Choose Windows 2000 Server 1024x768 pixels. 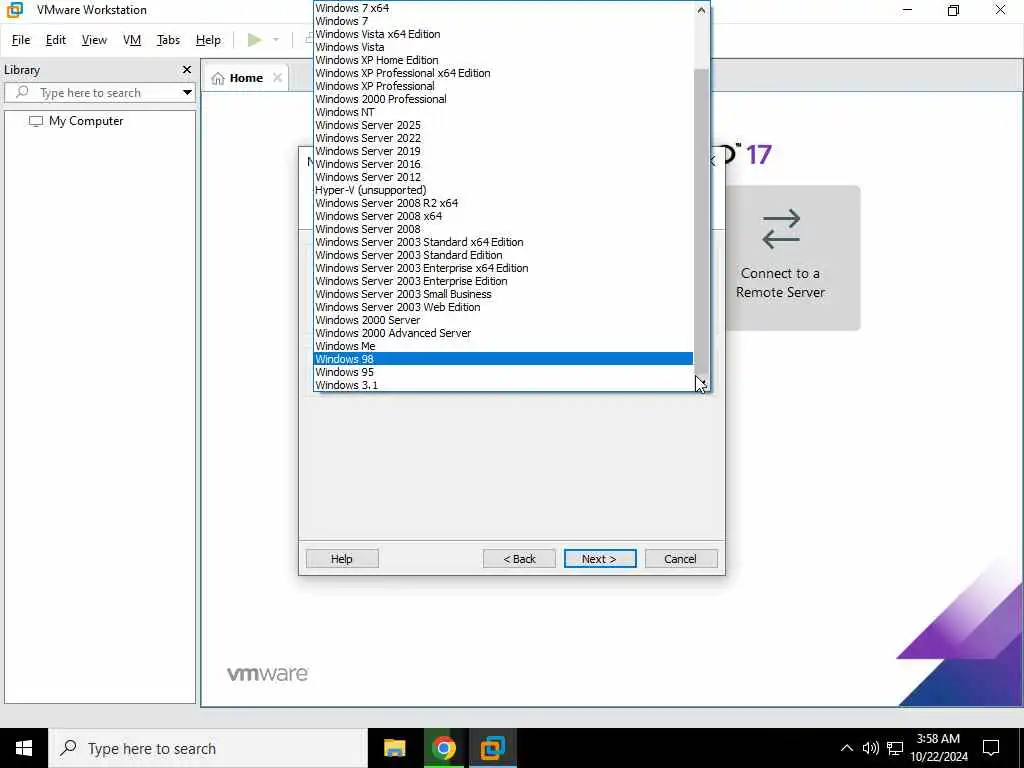(x=503, y=320)
